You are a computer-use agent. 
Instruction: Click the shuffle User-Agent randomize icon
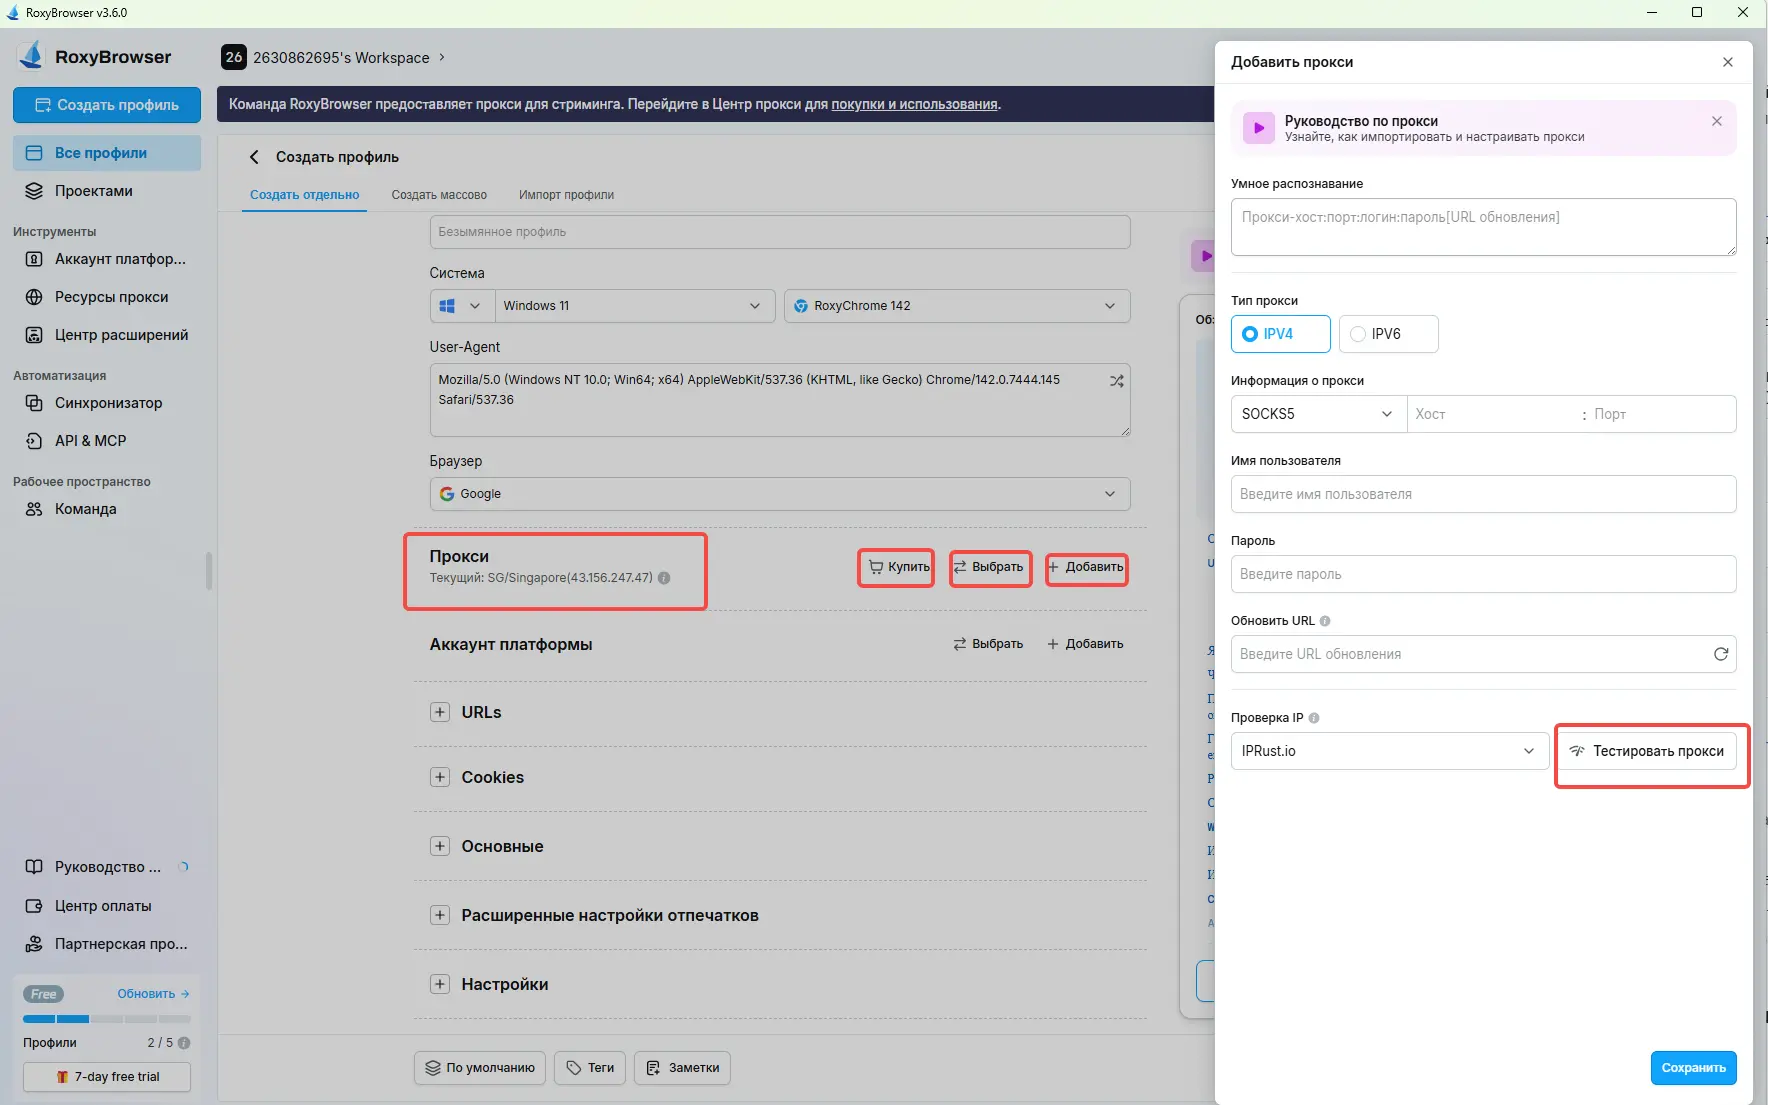[x=1116, y=381]
